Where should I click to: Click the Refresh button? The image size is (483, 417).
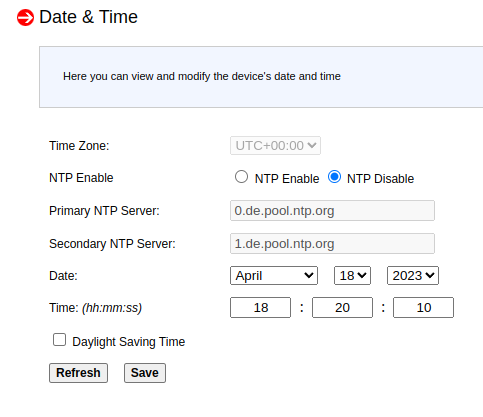[78, 373]
